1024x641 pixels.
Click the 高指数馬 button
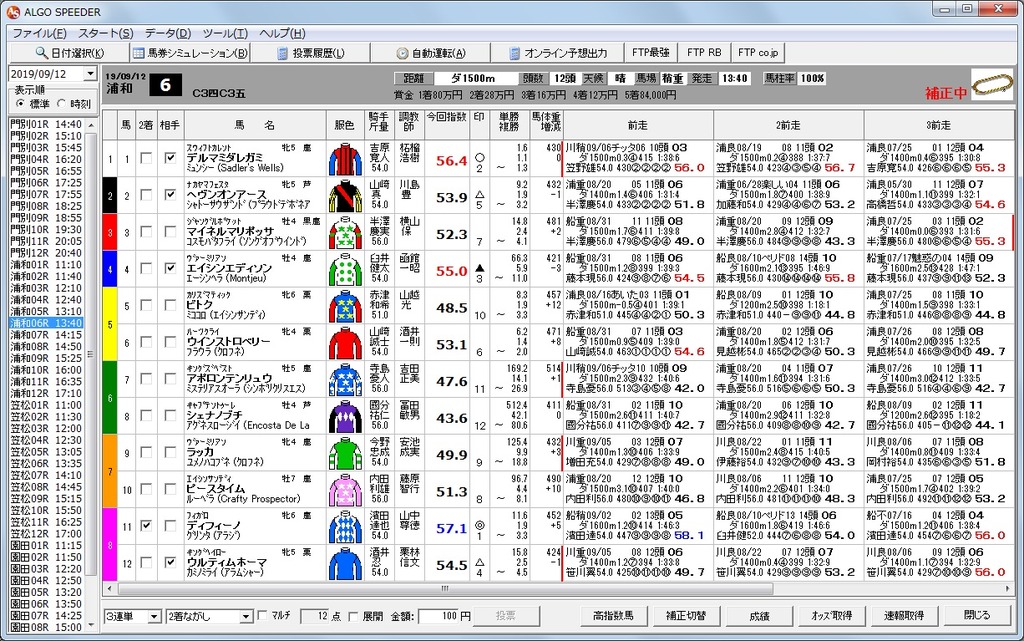[613, 616]
